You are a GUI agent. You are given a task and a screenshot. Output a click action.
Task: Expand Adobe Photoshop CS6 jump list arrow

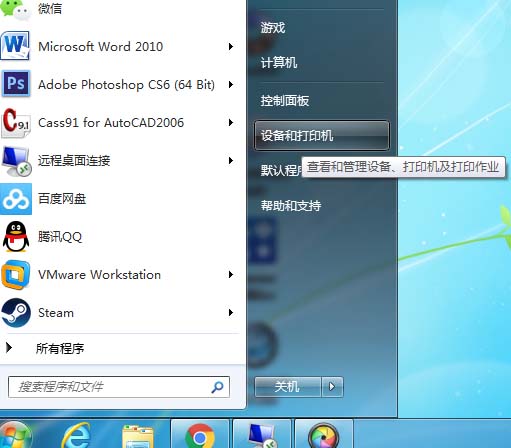(231, 84)
